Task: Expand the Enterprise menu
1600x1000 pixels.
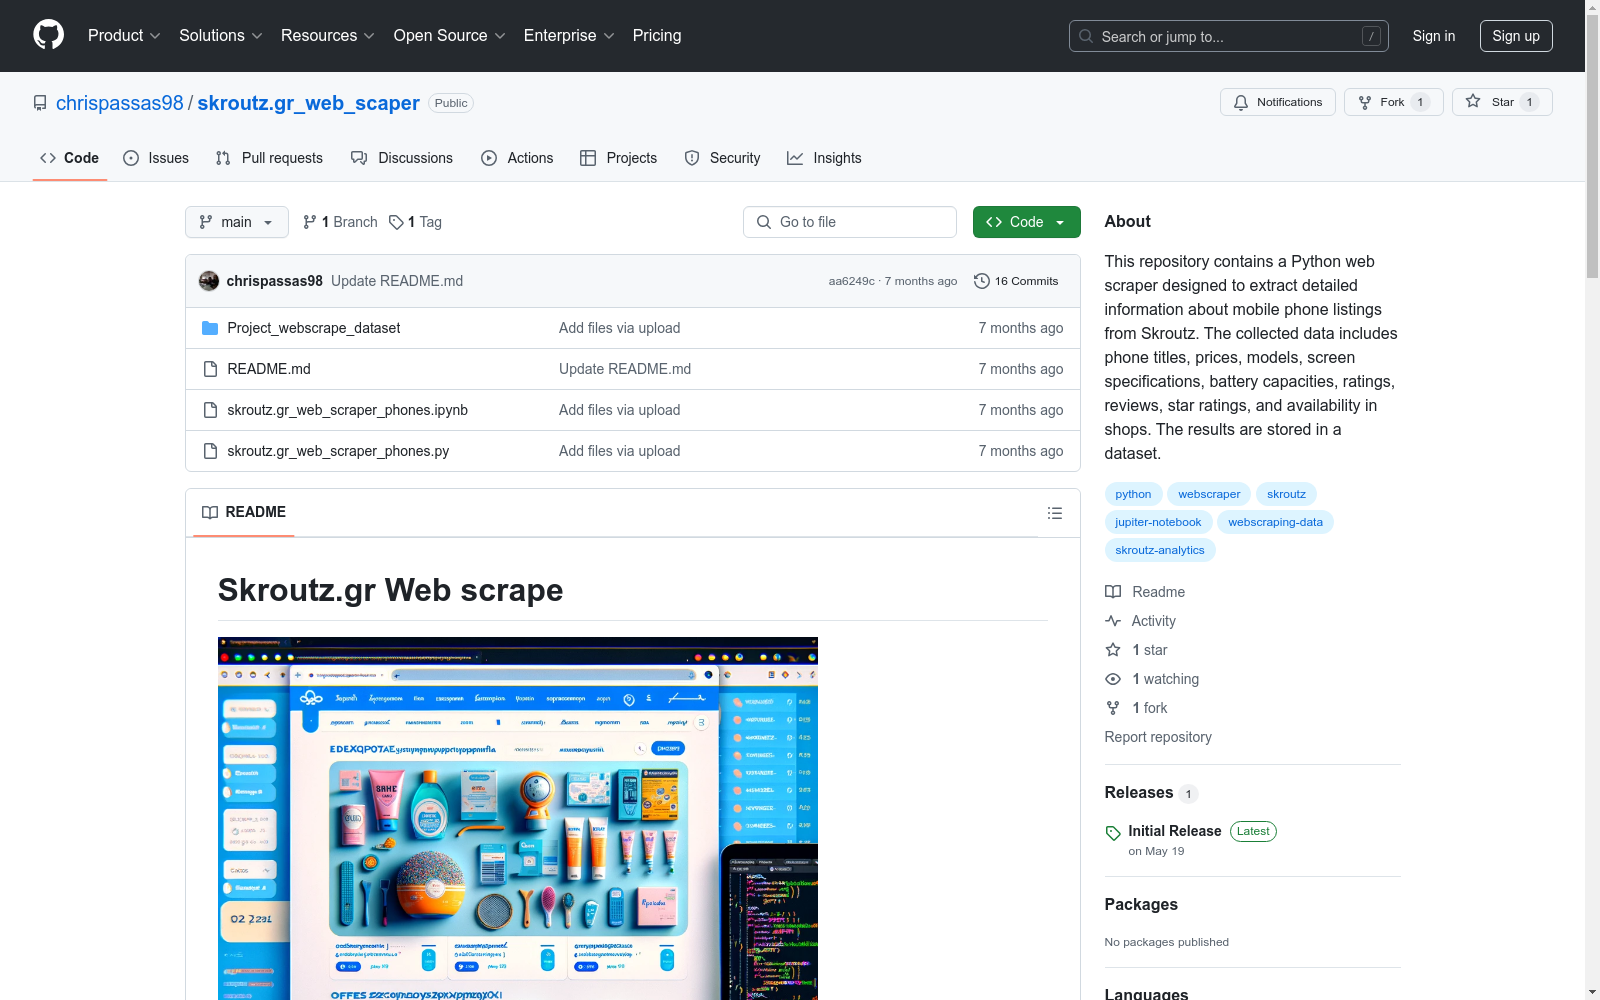Action: (569, 35)
